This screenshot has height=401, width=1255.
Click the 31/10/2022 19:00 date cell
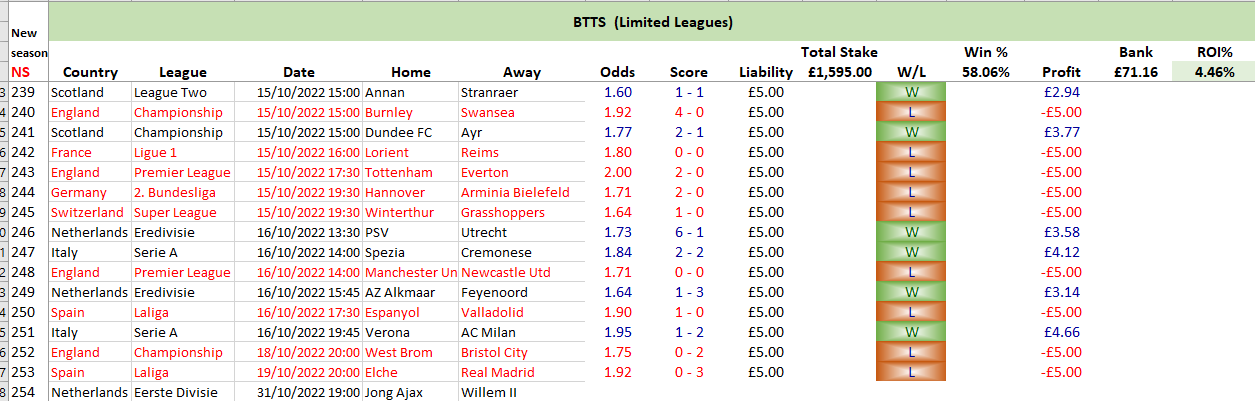click(x=307, y=392)
